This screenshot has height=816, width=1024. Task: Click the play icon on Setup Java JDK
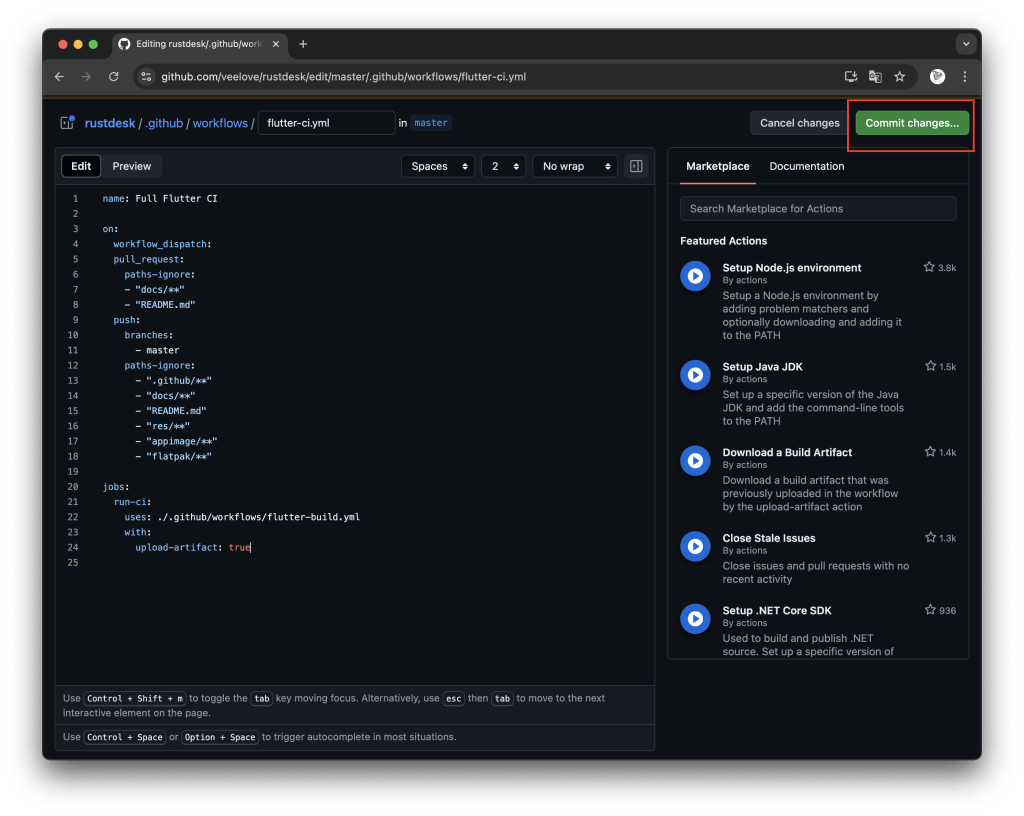[695, 375]
